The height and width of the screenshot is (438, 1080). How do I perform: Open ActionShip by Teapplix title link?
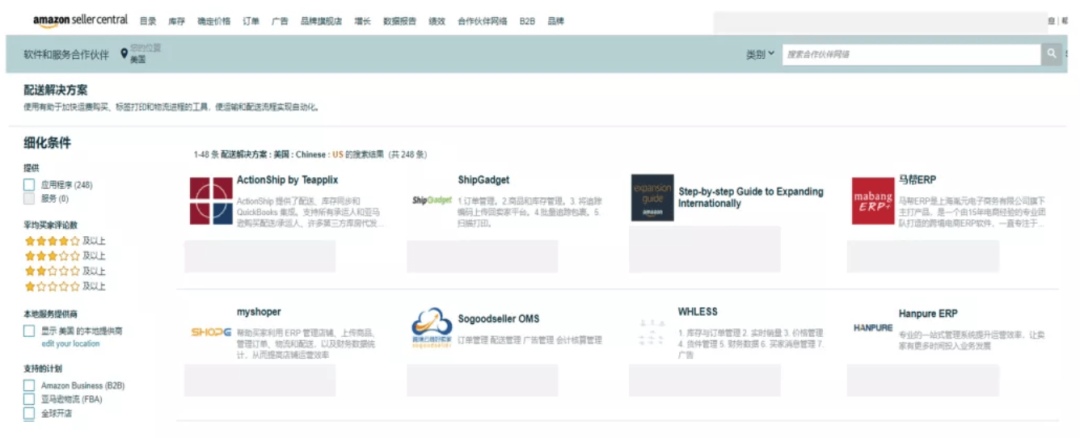click(288, 180)
